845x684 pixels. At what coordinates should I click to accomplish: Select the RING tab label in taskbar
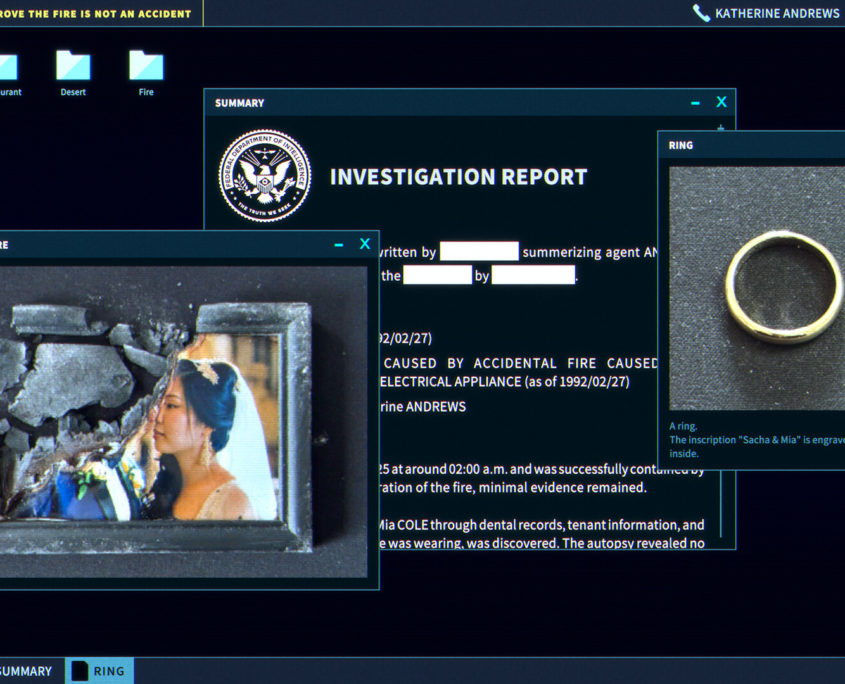109,671
